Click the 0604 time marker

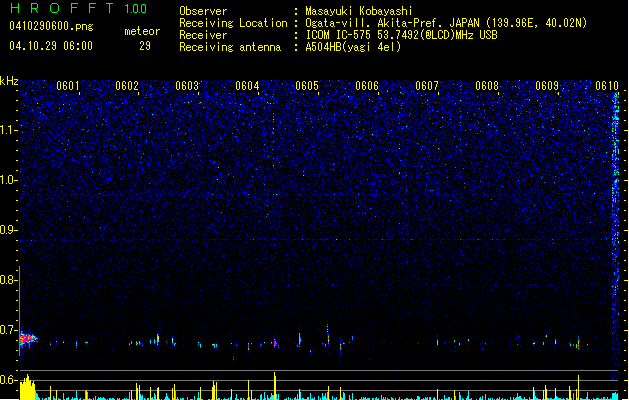(x=247, y=86)
